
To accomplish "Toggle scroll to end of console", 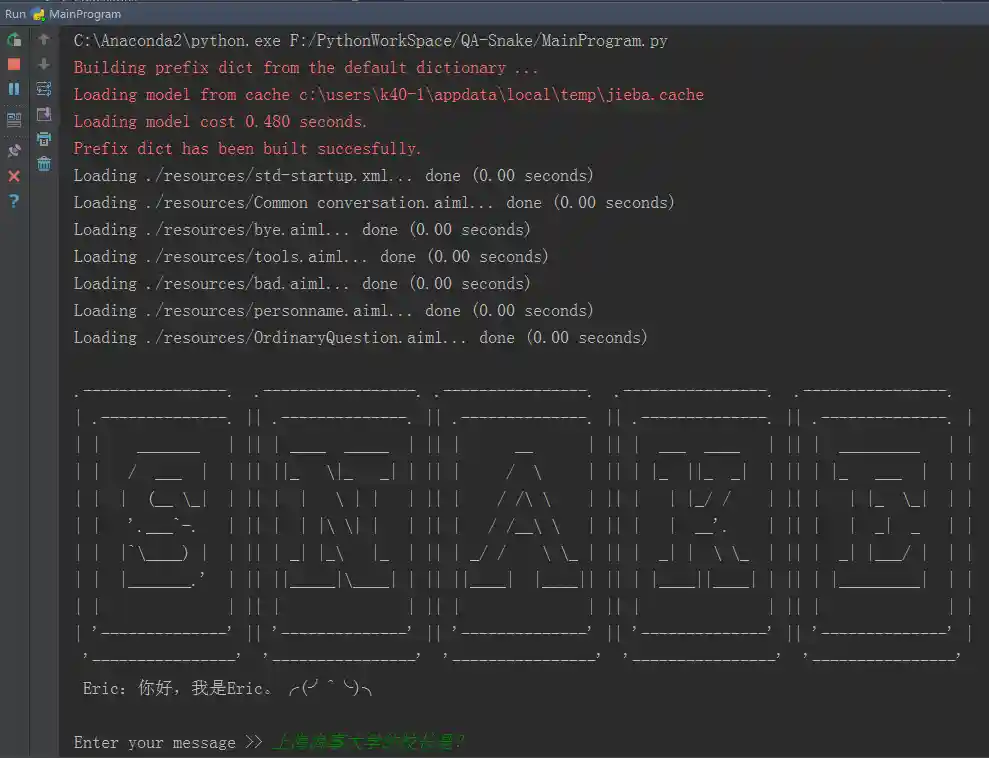I will pyautogui.click(x=44, y=114).
